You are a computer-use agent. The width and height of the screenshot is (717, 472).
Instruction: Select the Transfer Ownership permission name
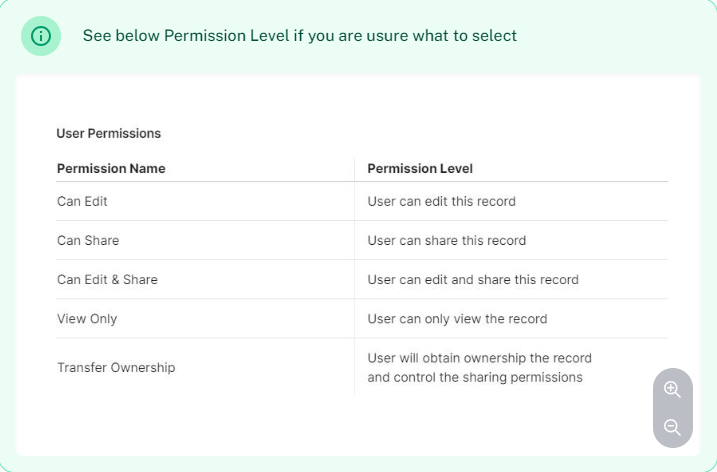point(116,367)
